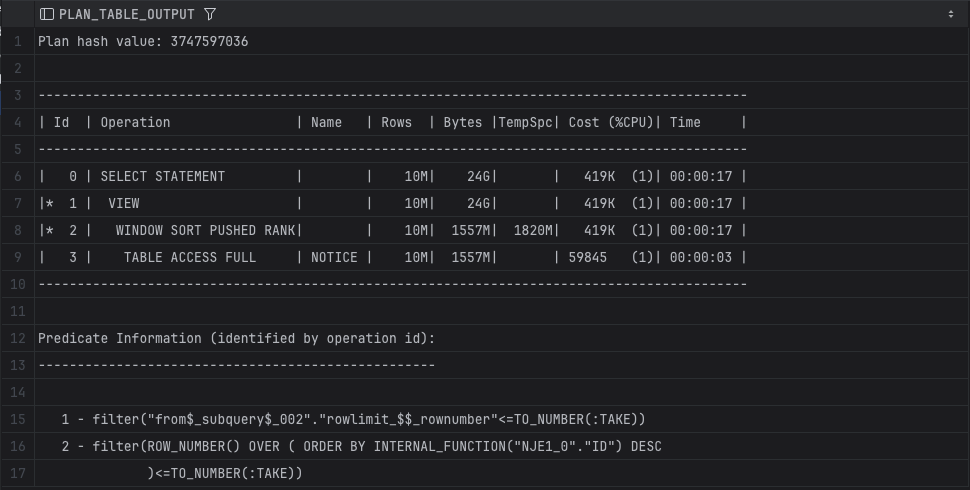Select the VIEW operation row
The image size is (970, 490).
502,204
